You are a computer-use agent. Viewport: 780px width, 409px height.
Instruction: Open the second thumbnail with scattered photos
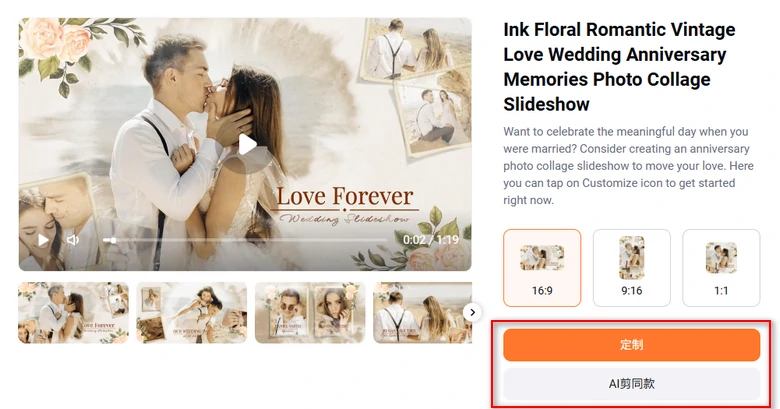coord(192,312)
